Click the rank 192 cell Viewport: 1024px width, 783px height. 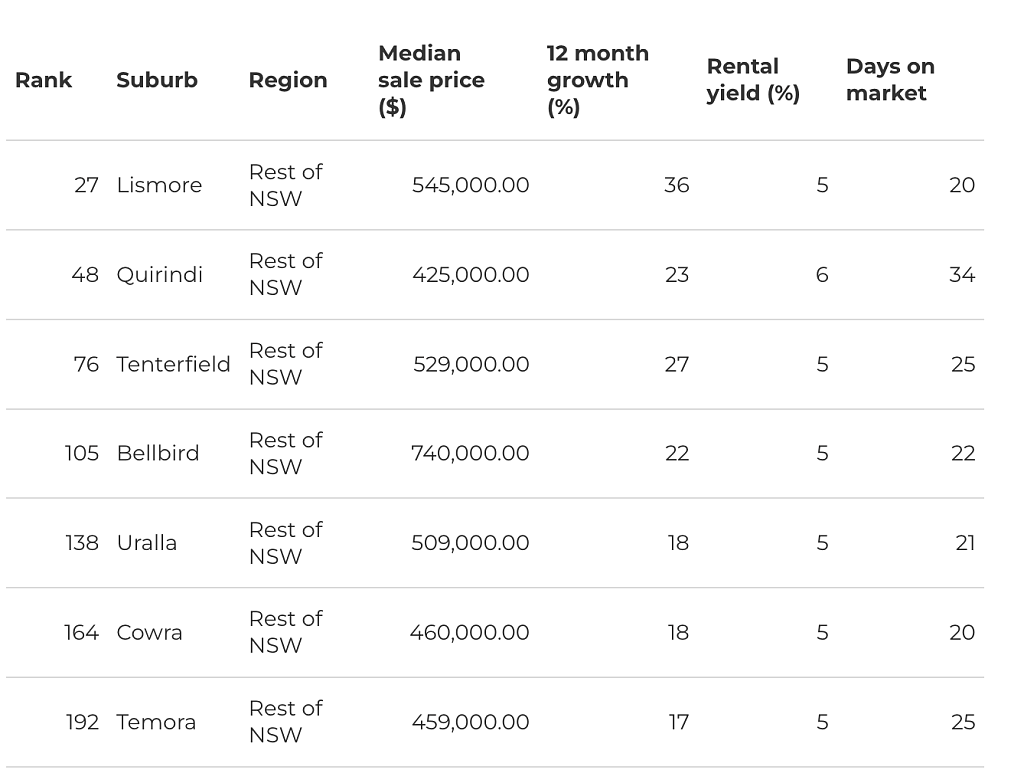pos(82,722)
